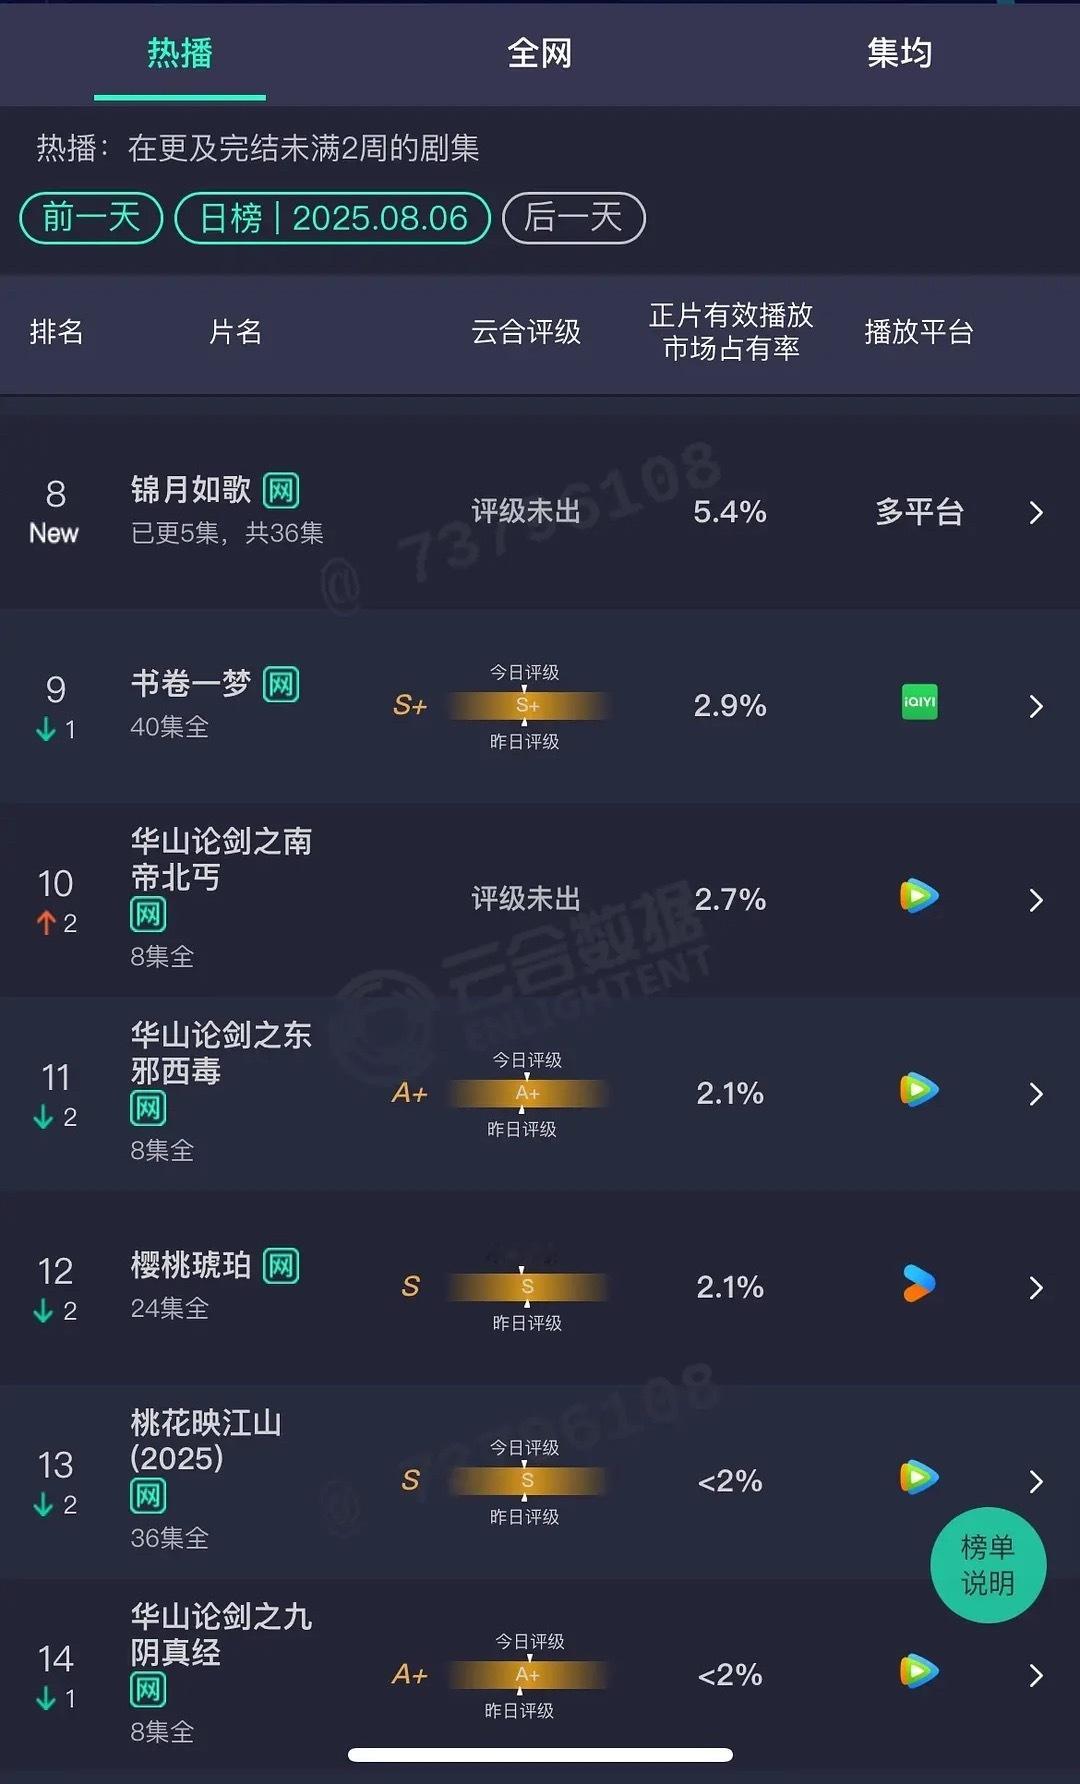Go to 后一天 ranking
Image resolution: width=1080 pixels, height=1784 pixels.
[573, 218]
